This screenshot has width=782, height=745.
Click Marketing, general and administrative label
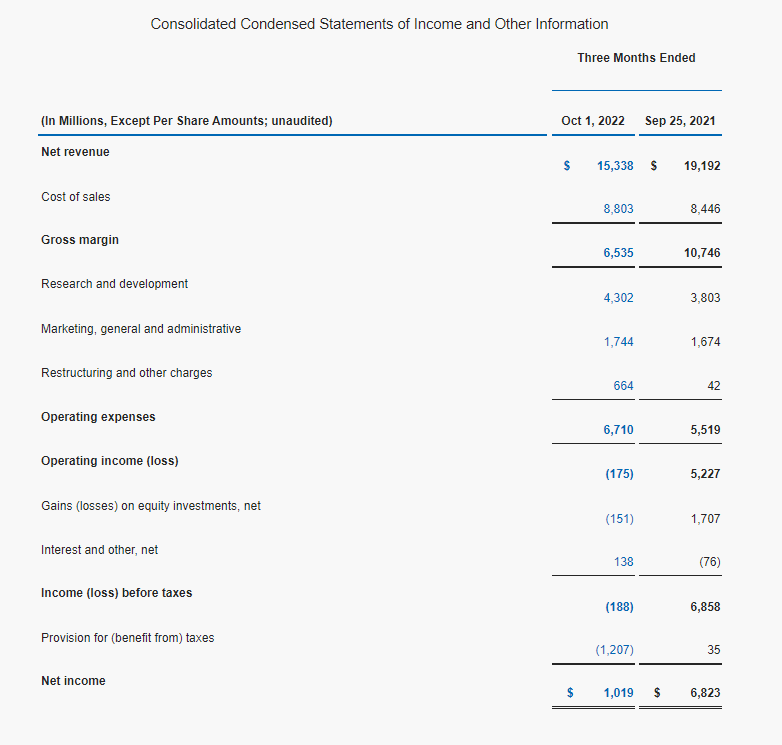point(141,329)
